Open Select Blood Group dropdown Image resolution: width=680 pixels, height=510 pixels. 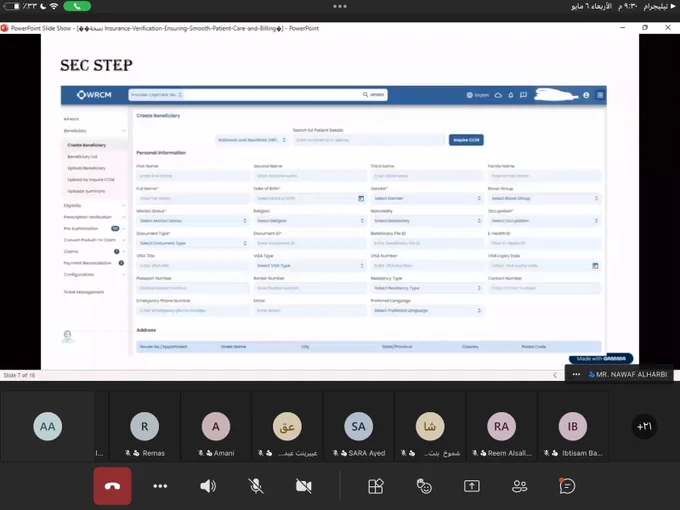coord(544,198)
